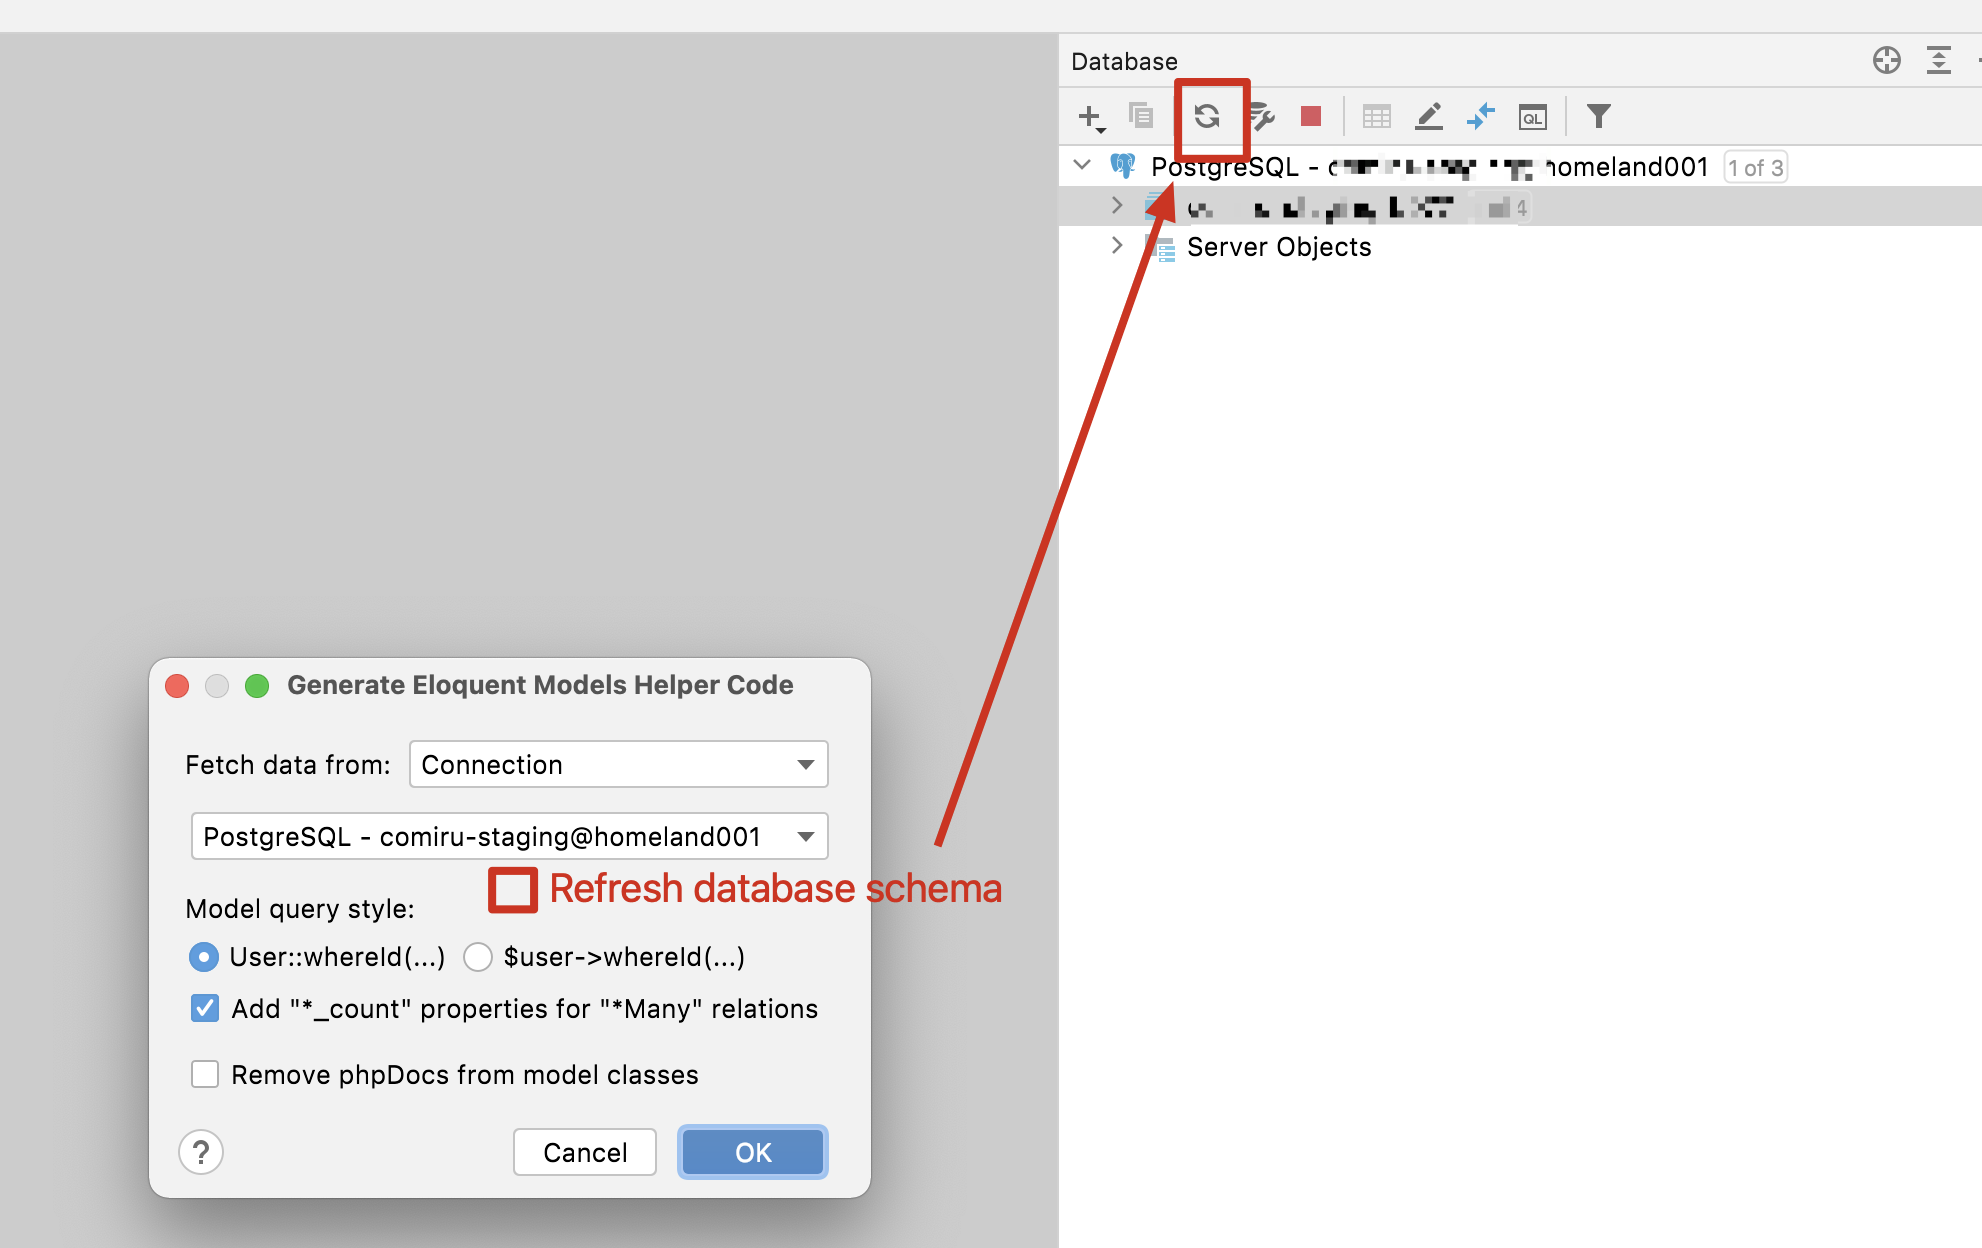Open the filter funnel icon
1982x1248 pixels.
(x=1598, y=116)
